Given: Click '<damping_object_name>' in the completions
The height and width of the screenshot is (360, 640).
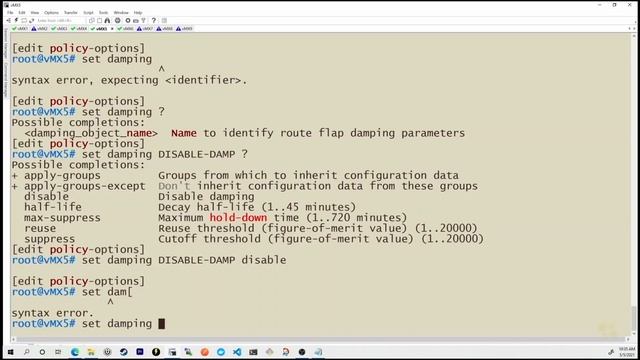Looking at the screenshot, I should tap(91, 133).
